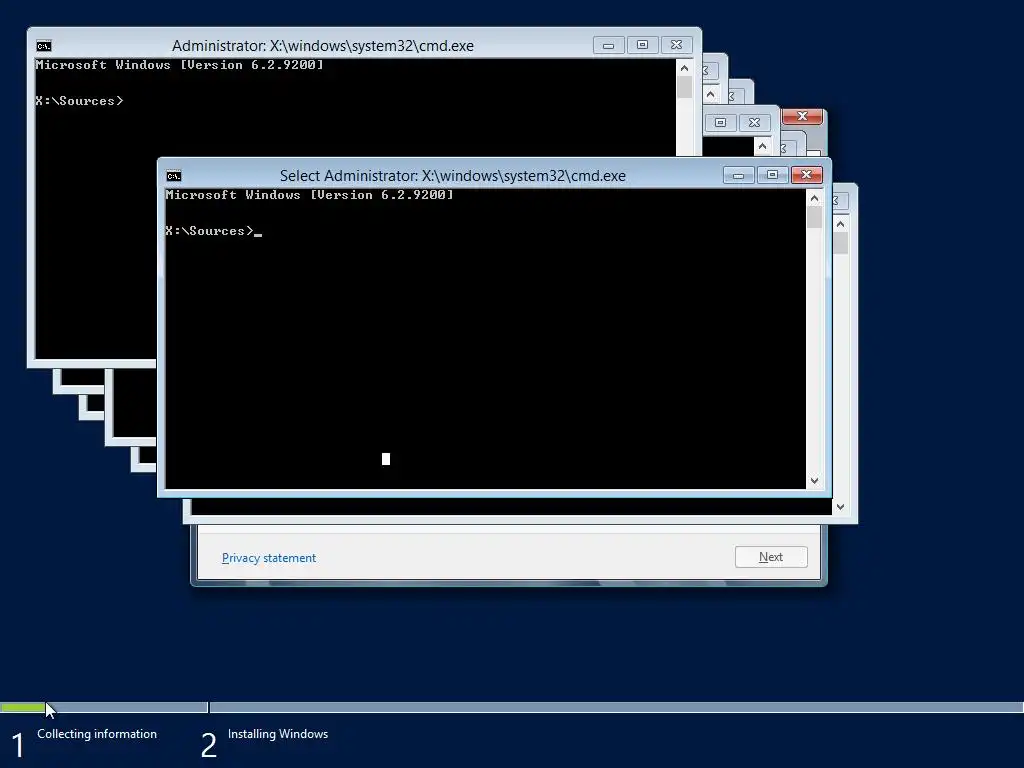The image size is (1024, 768).
Task: Focus the X:\Sources> prompt in the front cmd window
Action: [x=210, y=231]
